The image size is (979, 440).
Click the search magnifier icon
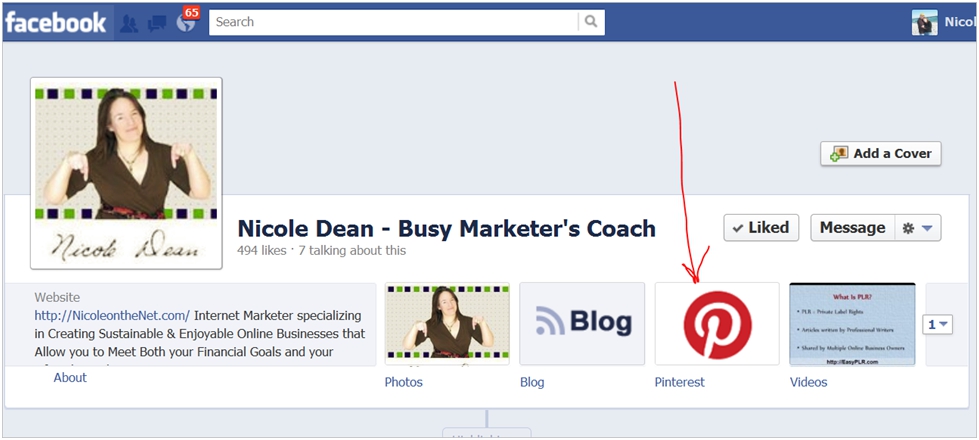[x=591, y=21]
